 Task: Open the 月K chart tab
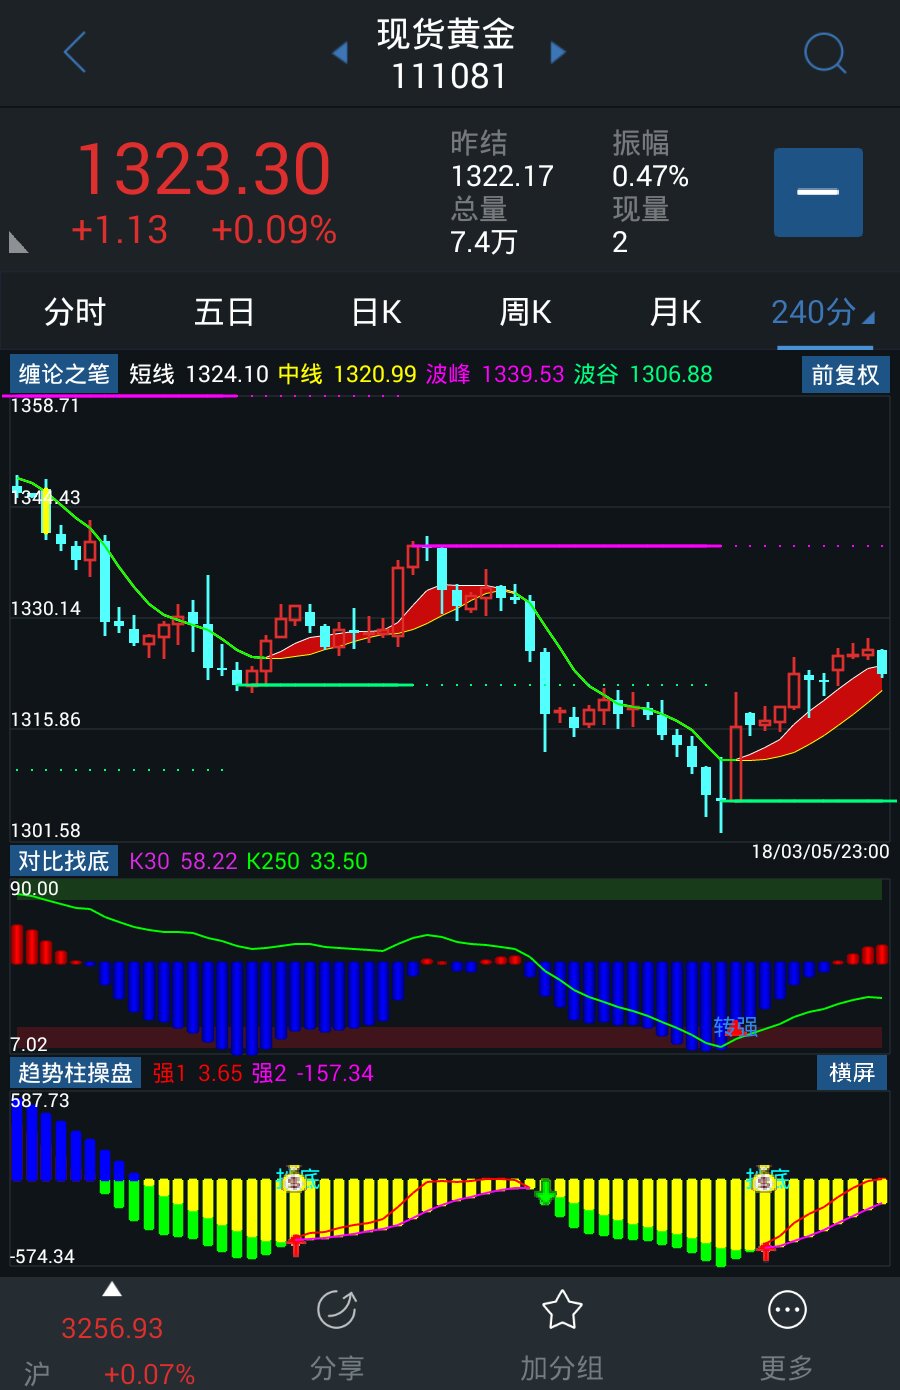[x=675, y=312]
